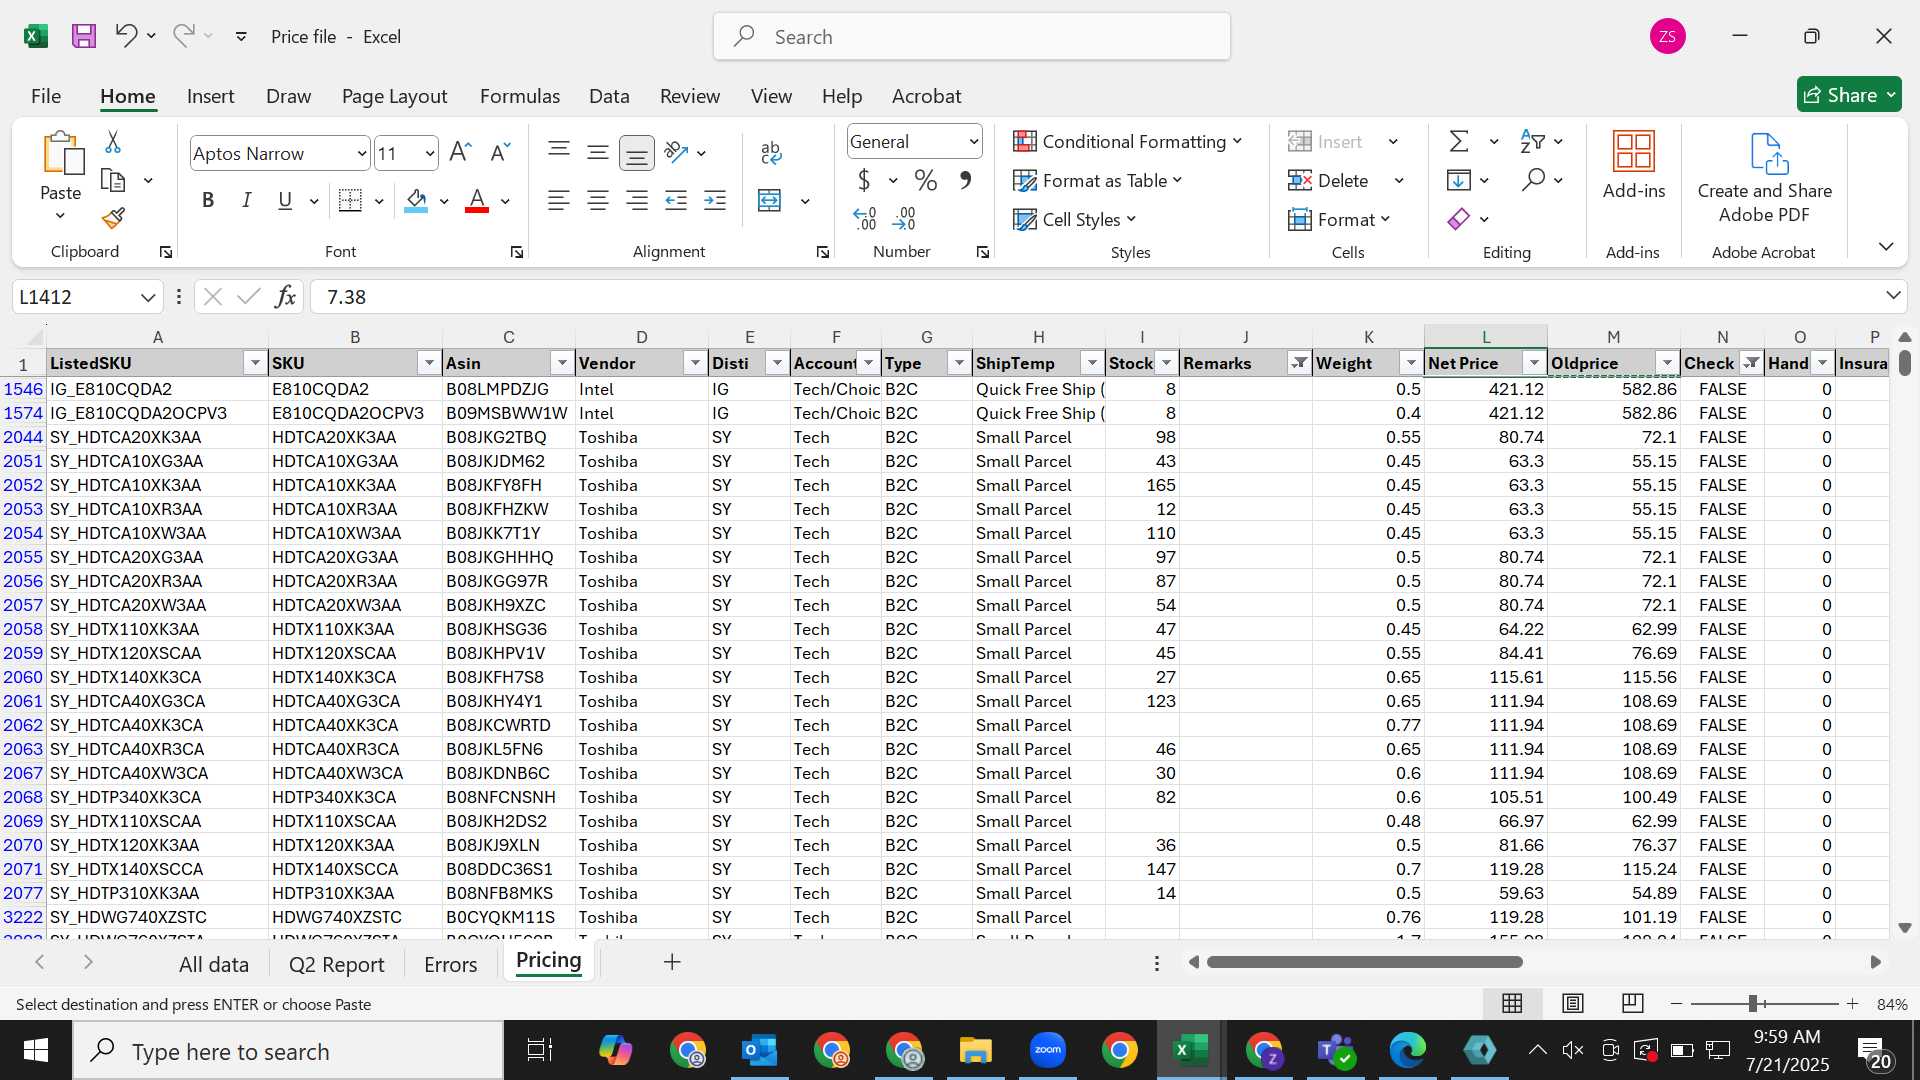
Task: Click the Orientation text angle icon
Action: (677, 152)
